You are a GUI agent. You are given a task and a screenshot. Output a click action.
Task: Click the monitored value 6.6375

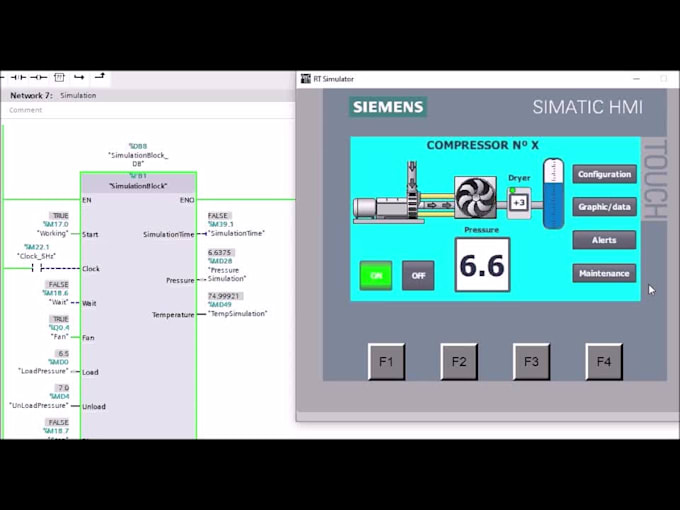221,252
